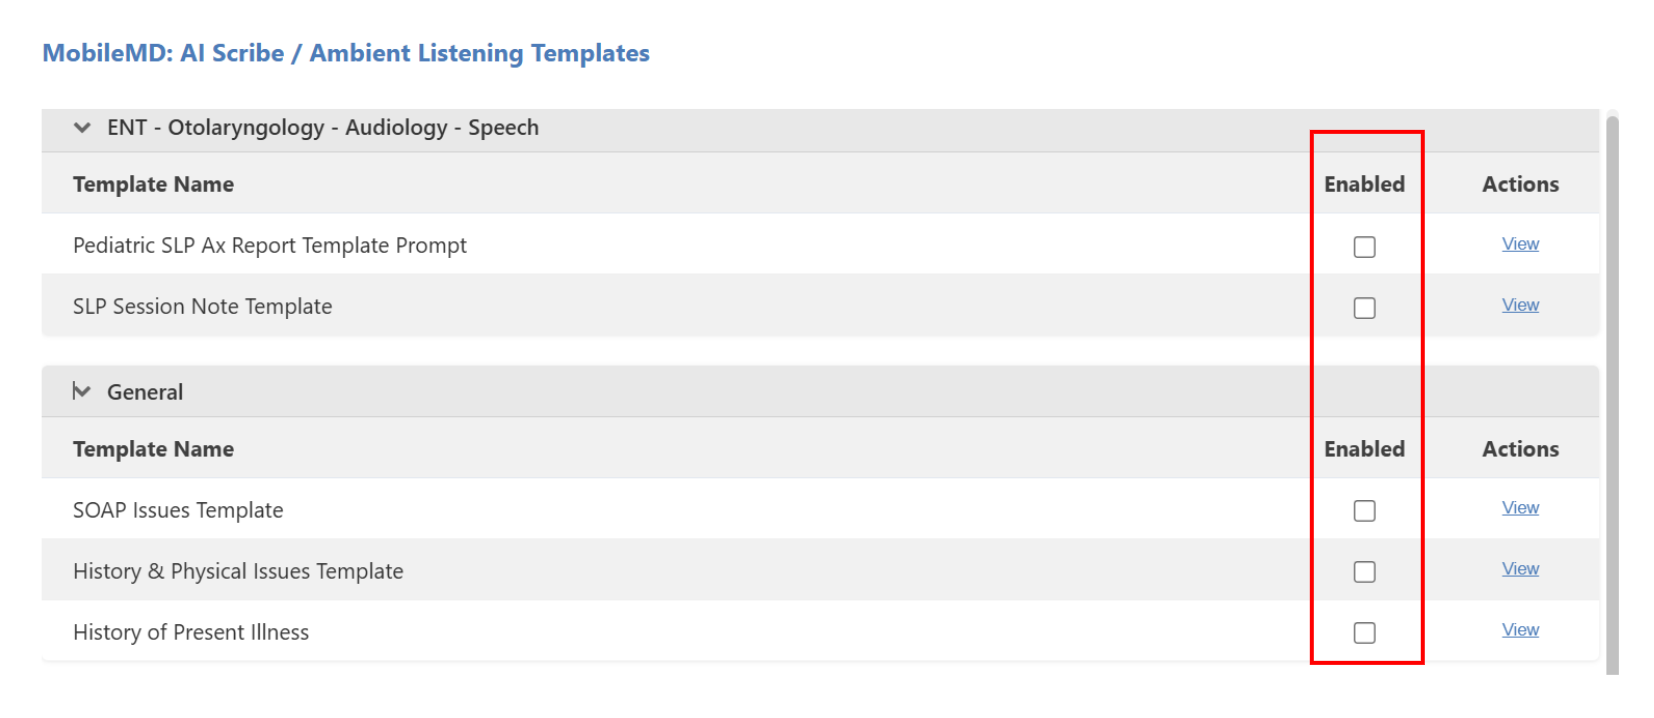Collapse the General section chevron
This screenshot has width=1654, height=718.
pyautogui.click(x=82, y=392)
